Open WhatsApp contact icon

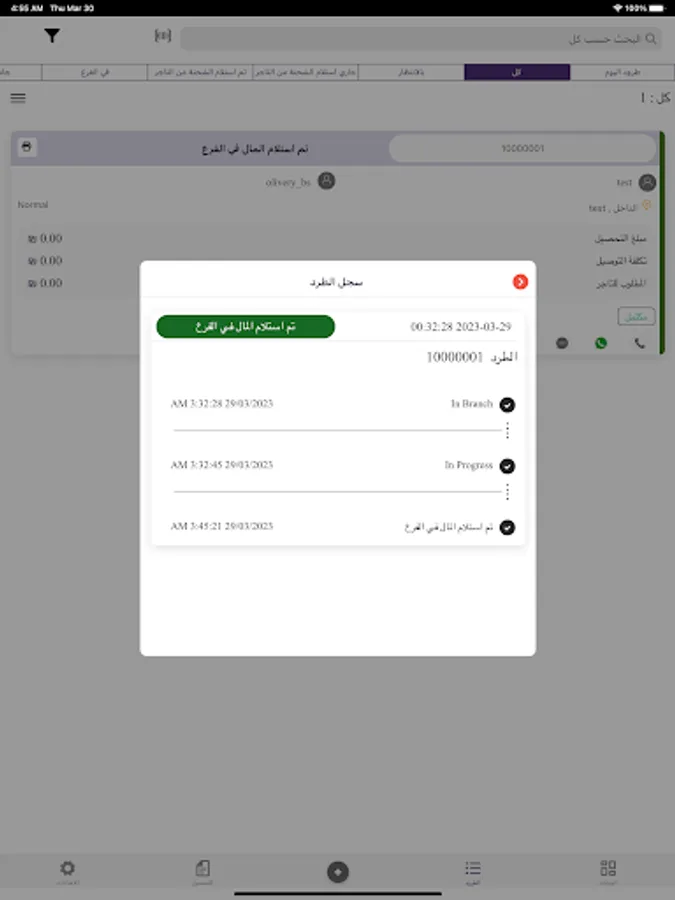[x=601, y=343]
